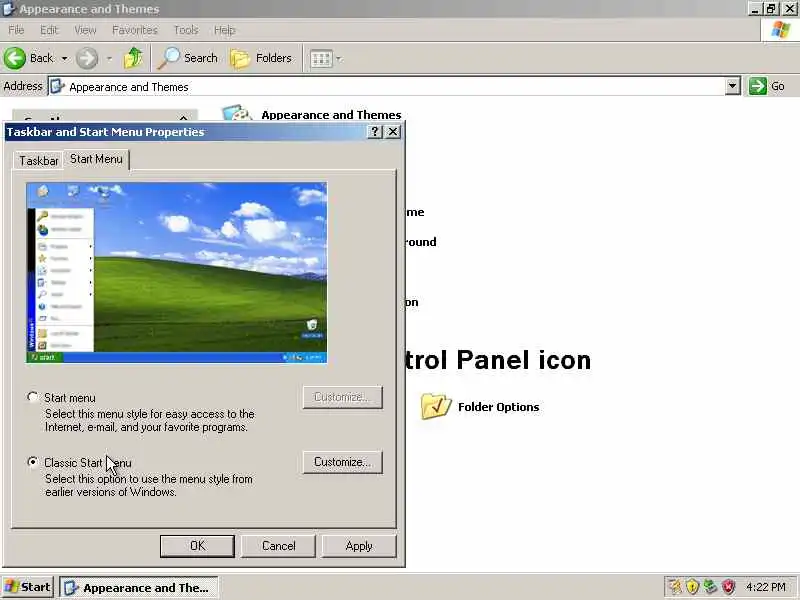This screenshot has width=800, height=600.
Task: Open the Tools menu
Action: 186,30
